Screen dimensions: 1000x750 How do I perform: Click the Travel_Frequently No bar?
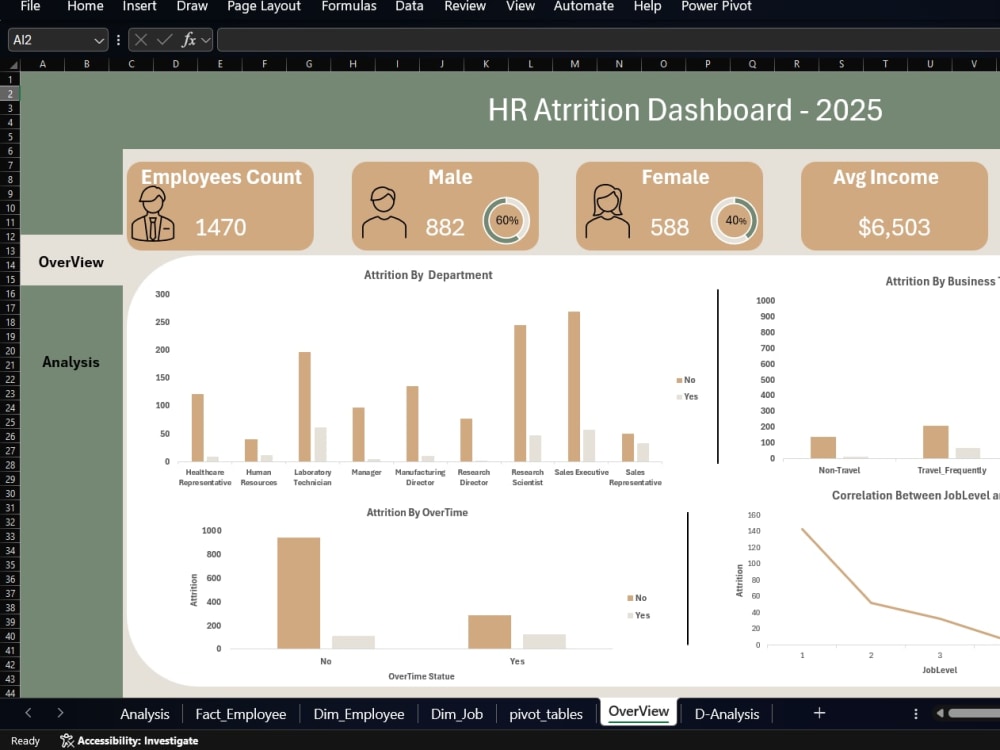point(935,441)
